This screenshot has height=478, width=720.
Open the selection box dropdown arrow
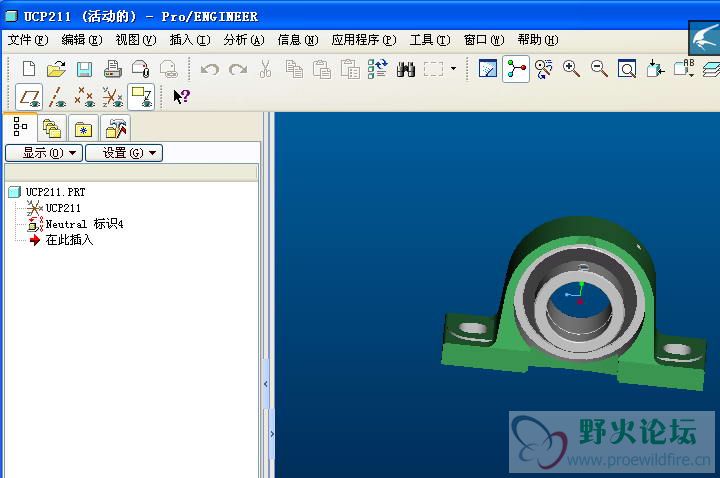coord(454,69)
